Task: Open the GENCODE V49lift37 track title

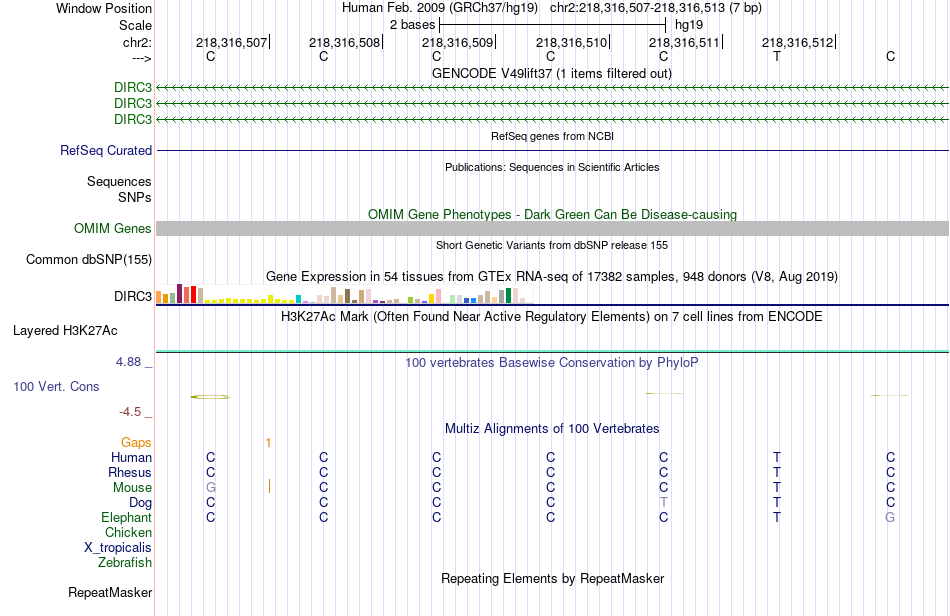Action: pos(551,73)
